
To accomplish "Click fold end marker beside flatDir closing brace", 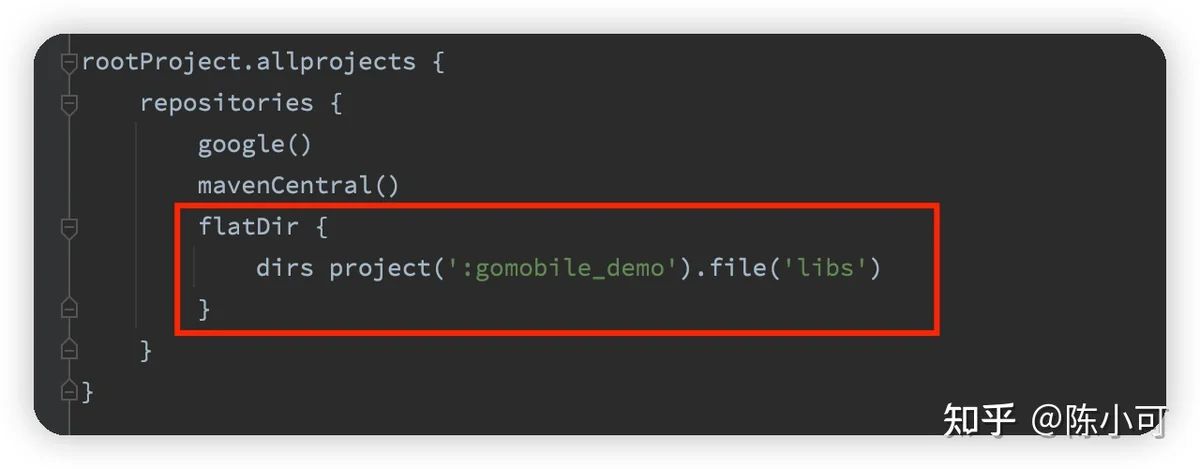I will pos(68,308).
